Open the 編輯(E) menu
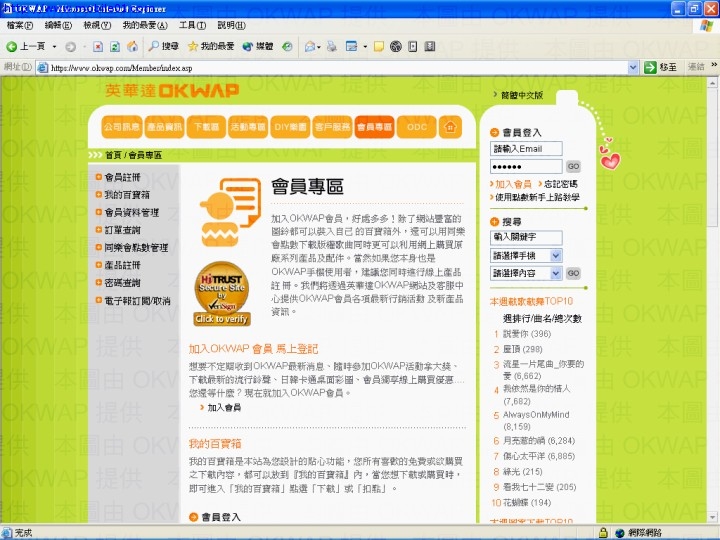This screenshot has width=720, height=540. point(58,25)
